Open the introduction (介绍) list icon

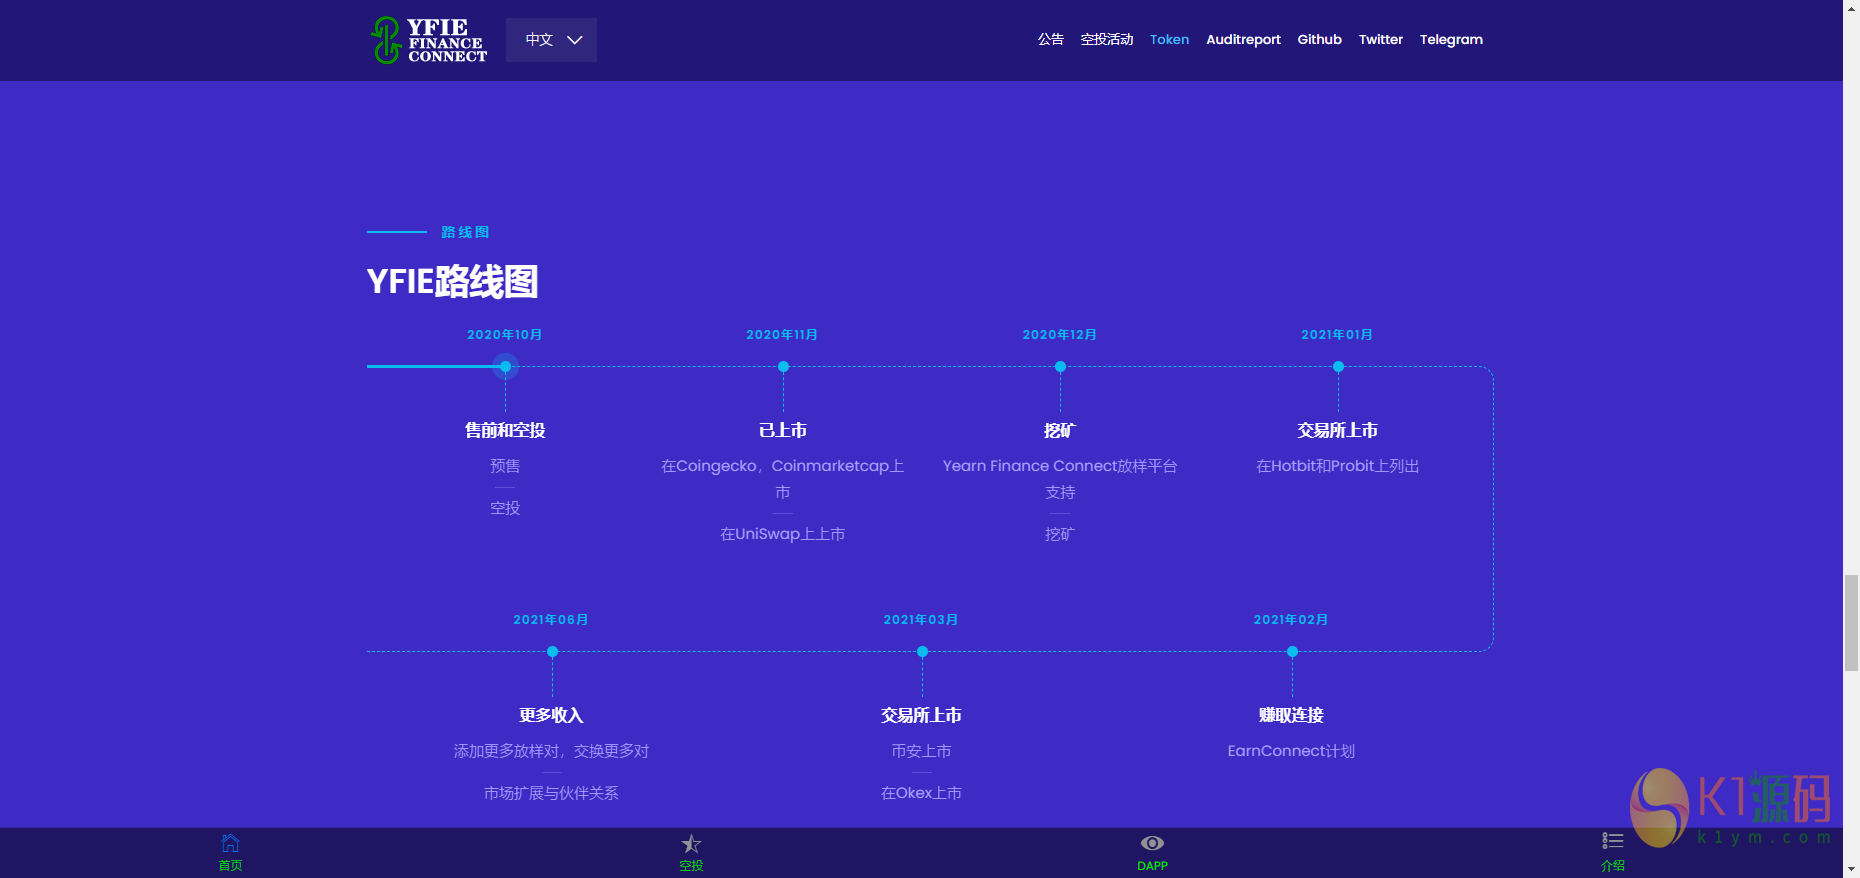[x=1612, y=841]
